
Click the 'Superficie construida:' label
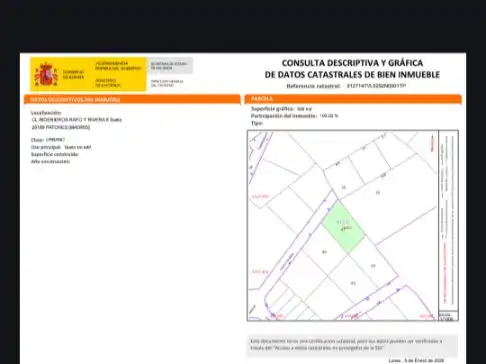pyautogui.click(x=55, y=154)
